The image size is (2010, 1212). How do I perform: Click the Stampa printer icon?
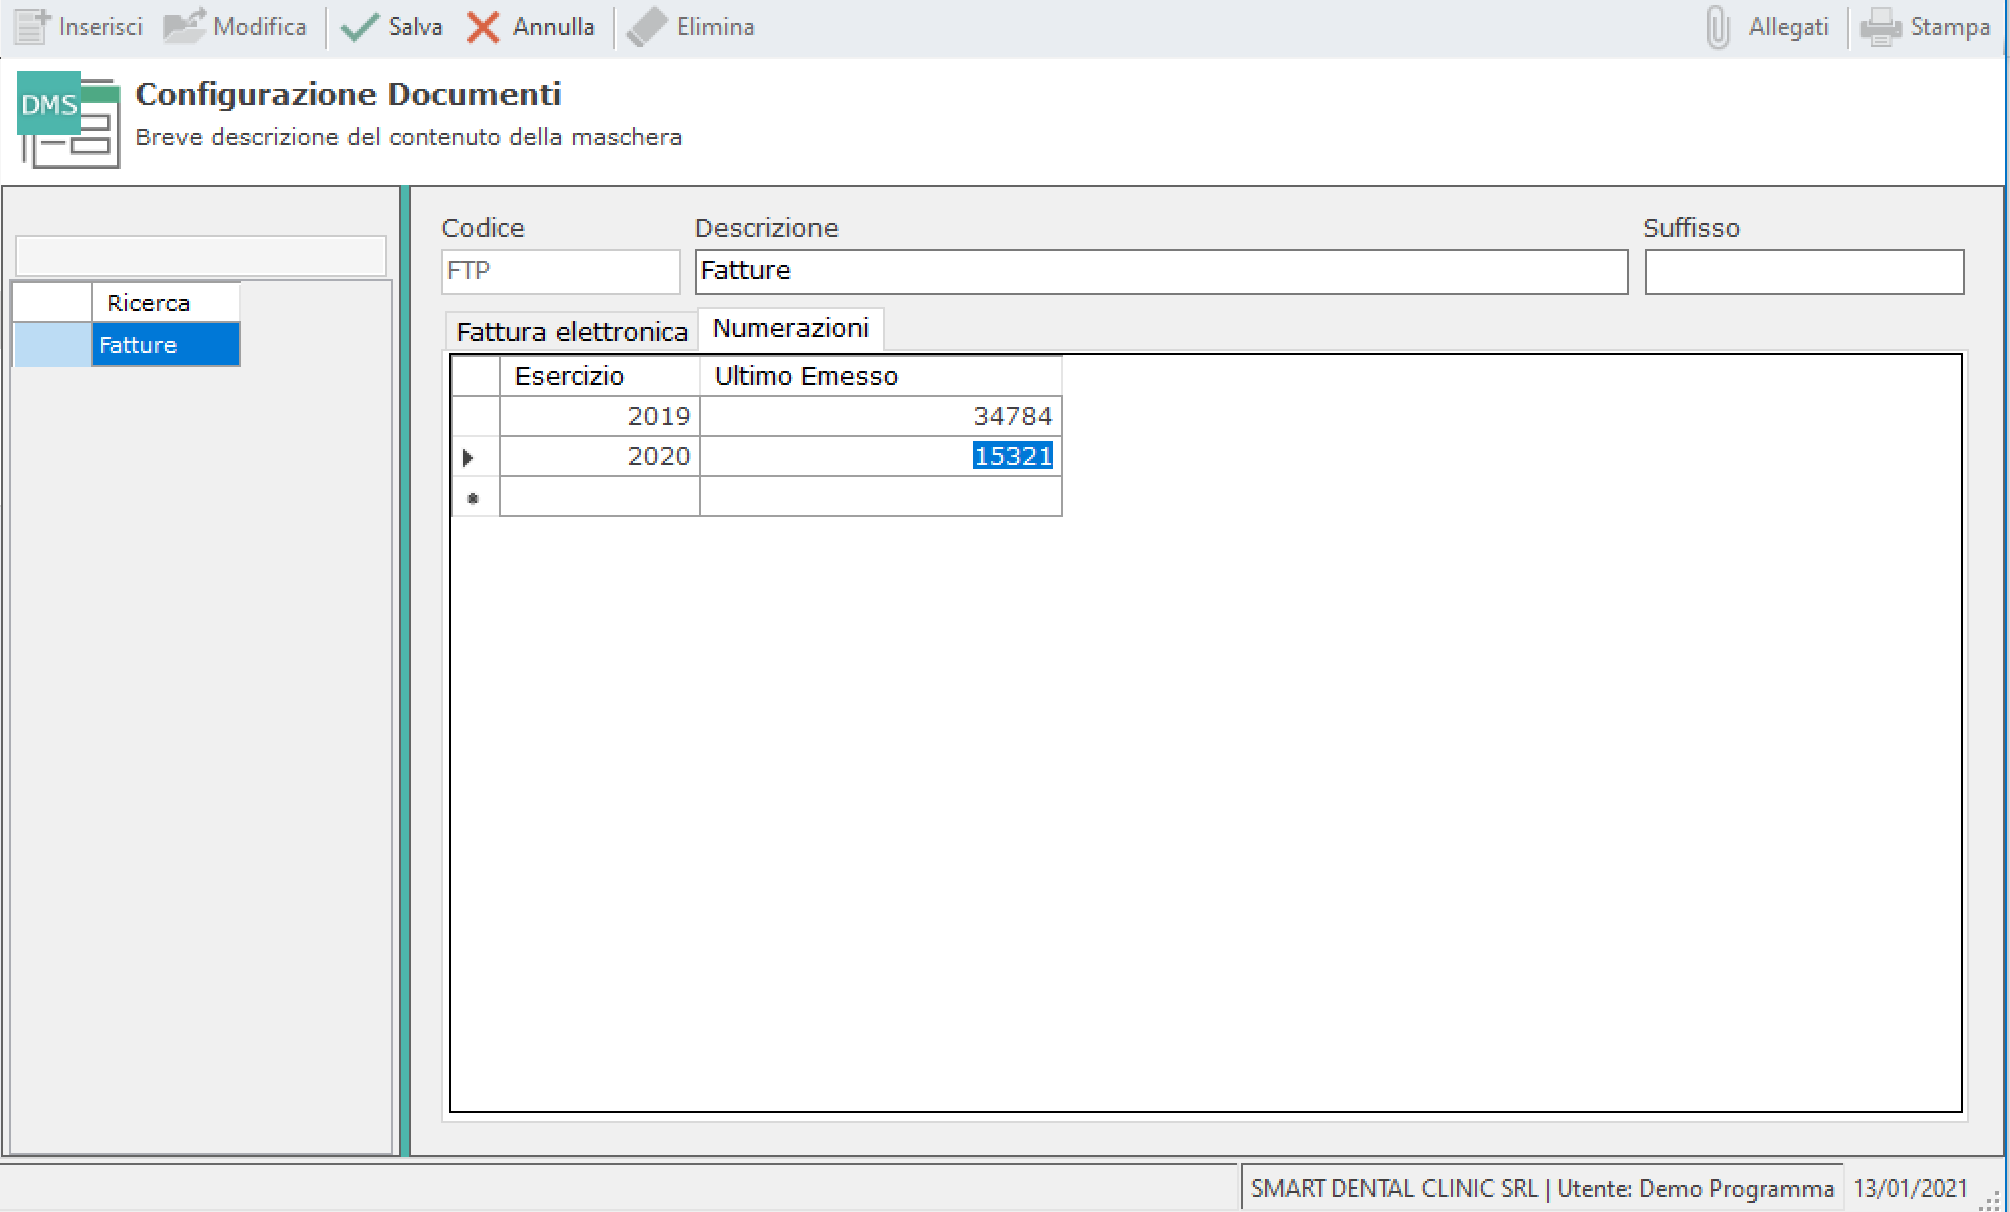[1880, 27]
